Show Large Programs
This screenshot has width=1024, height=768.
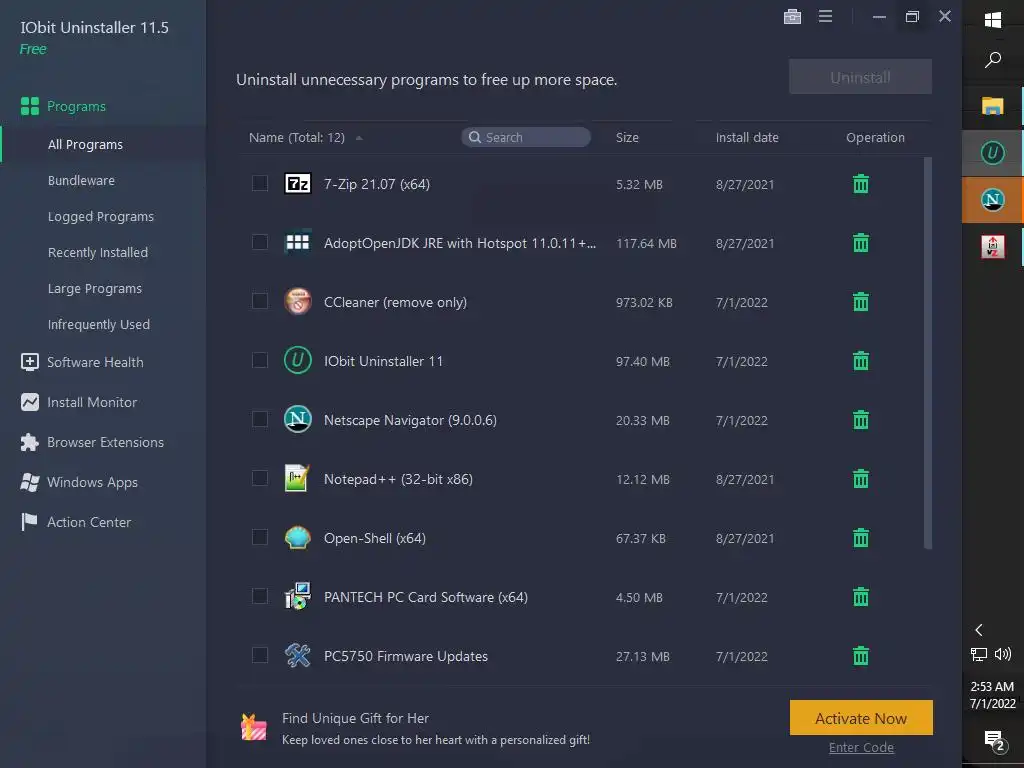pyautogui.click(x=95, y=288)
